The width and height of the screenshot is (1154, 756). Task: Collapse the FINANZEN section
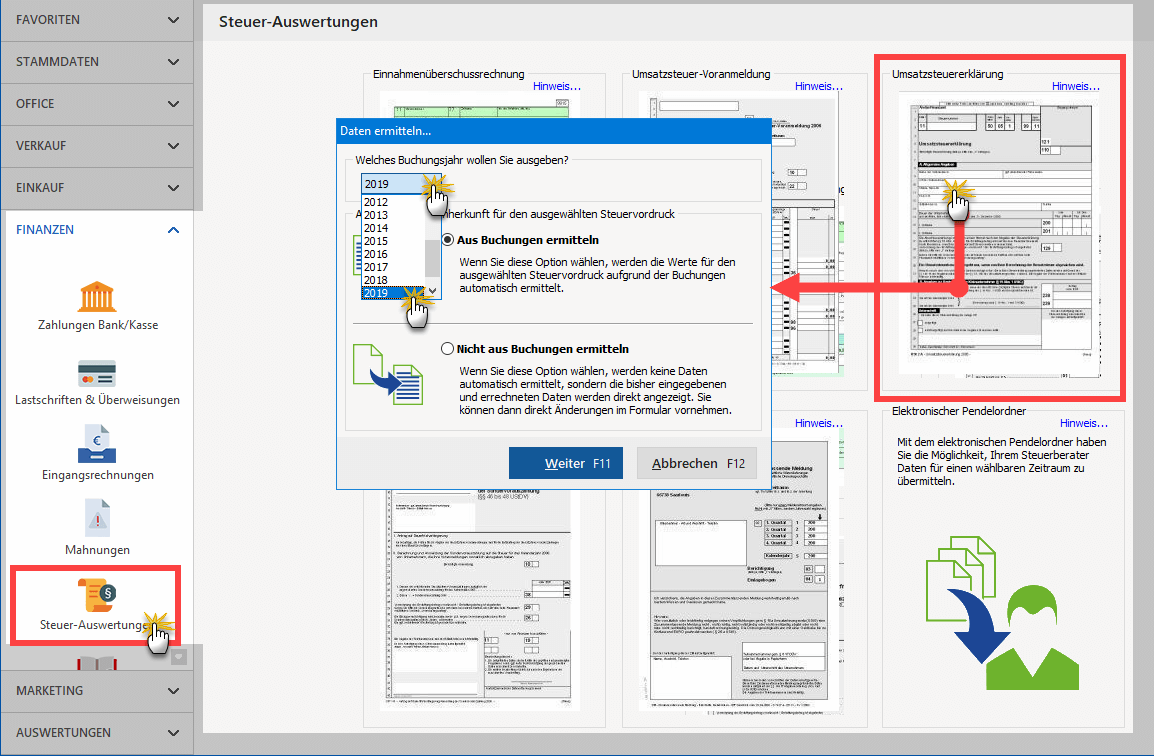(x=96, y=230)
